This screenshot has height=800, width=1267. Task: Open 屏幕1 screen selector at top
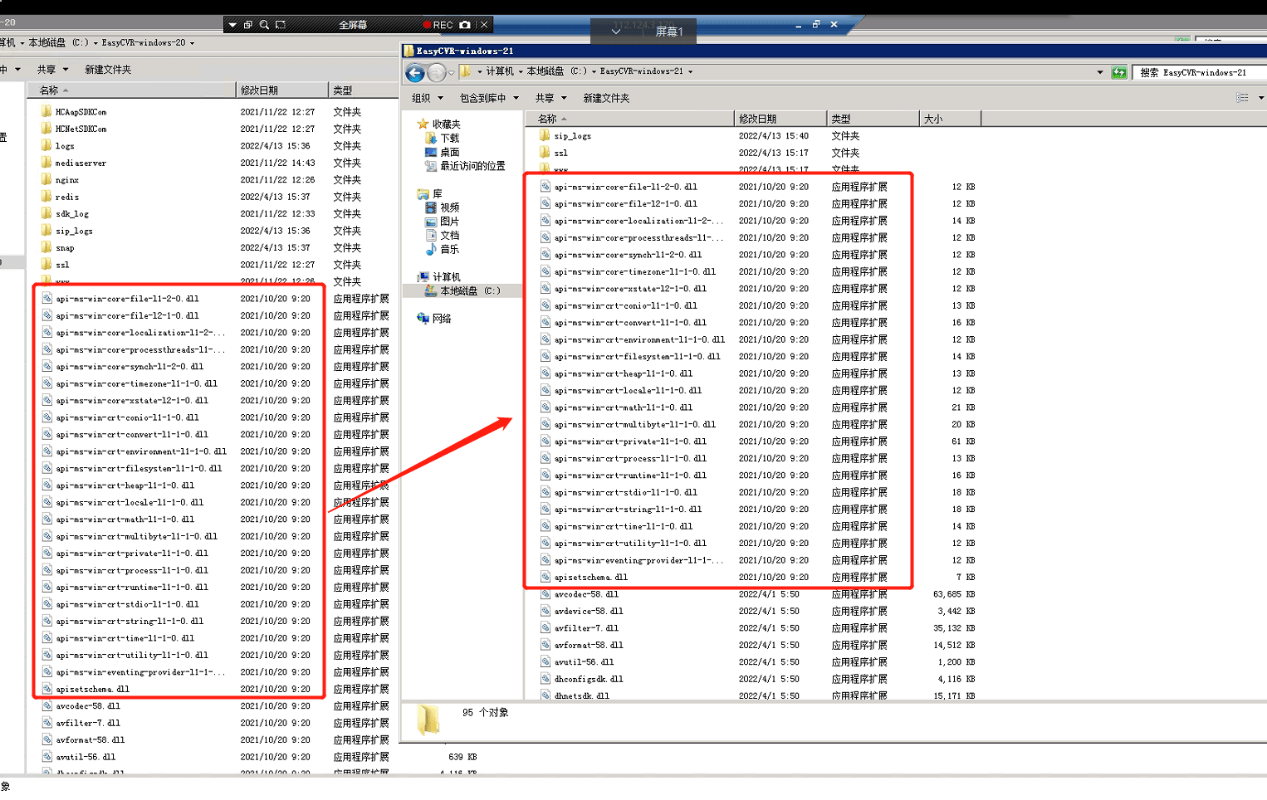(x=669, y=31)
